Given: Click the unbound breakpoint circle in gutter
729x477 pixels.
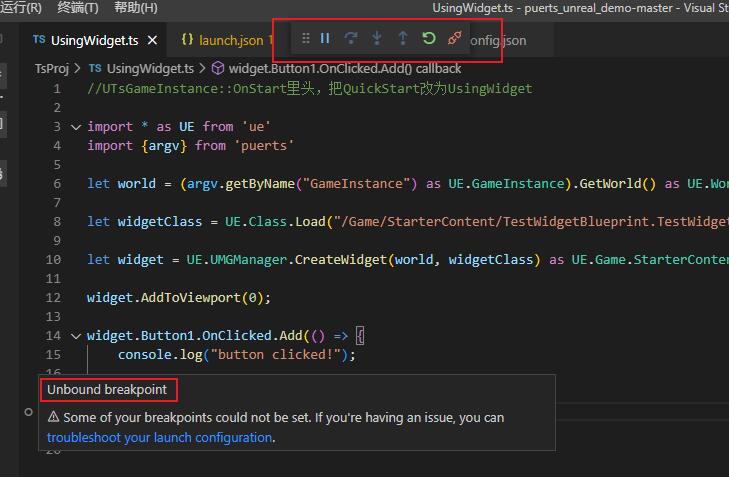Looking at the screenshot, I should point(28,412).
